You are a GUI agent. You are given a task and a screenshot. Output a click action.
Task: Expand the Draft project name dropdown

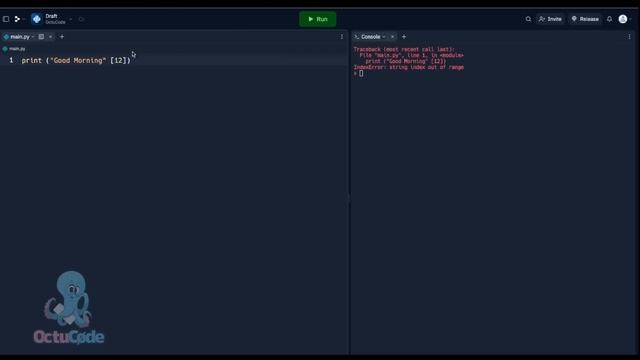click(x=71, y=19)
